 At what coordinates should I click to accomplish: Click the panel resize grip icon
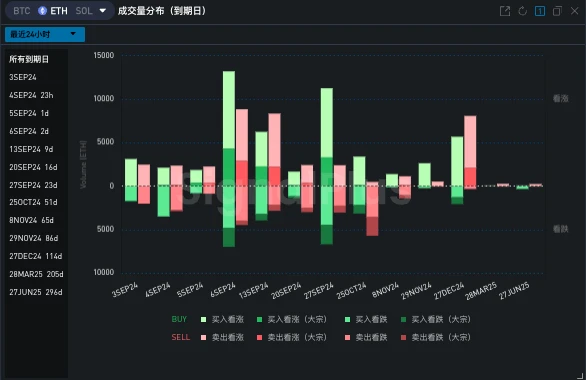[x=580, y=376]
